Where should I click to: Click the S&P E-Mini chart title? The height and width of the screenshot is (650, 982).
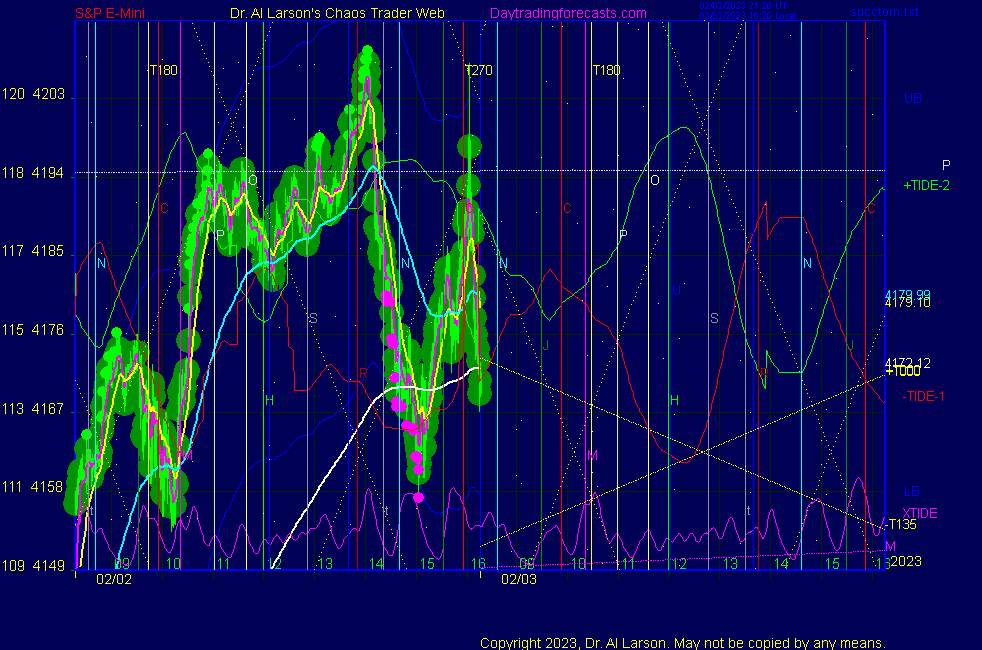110,13
